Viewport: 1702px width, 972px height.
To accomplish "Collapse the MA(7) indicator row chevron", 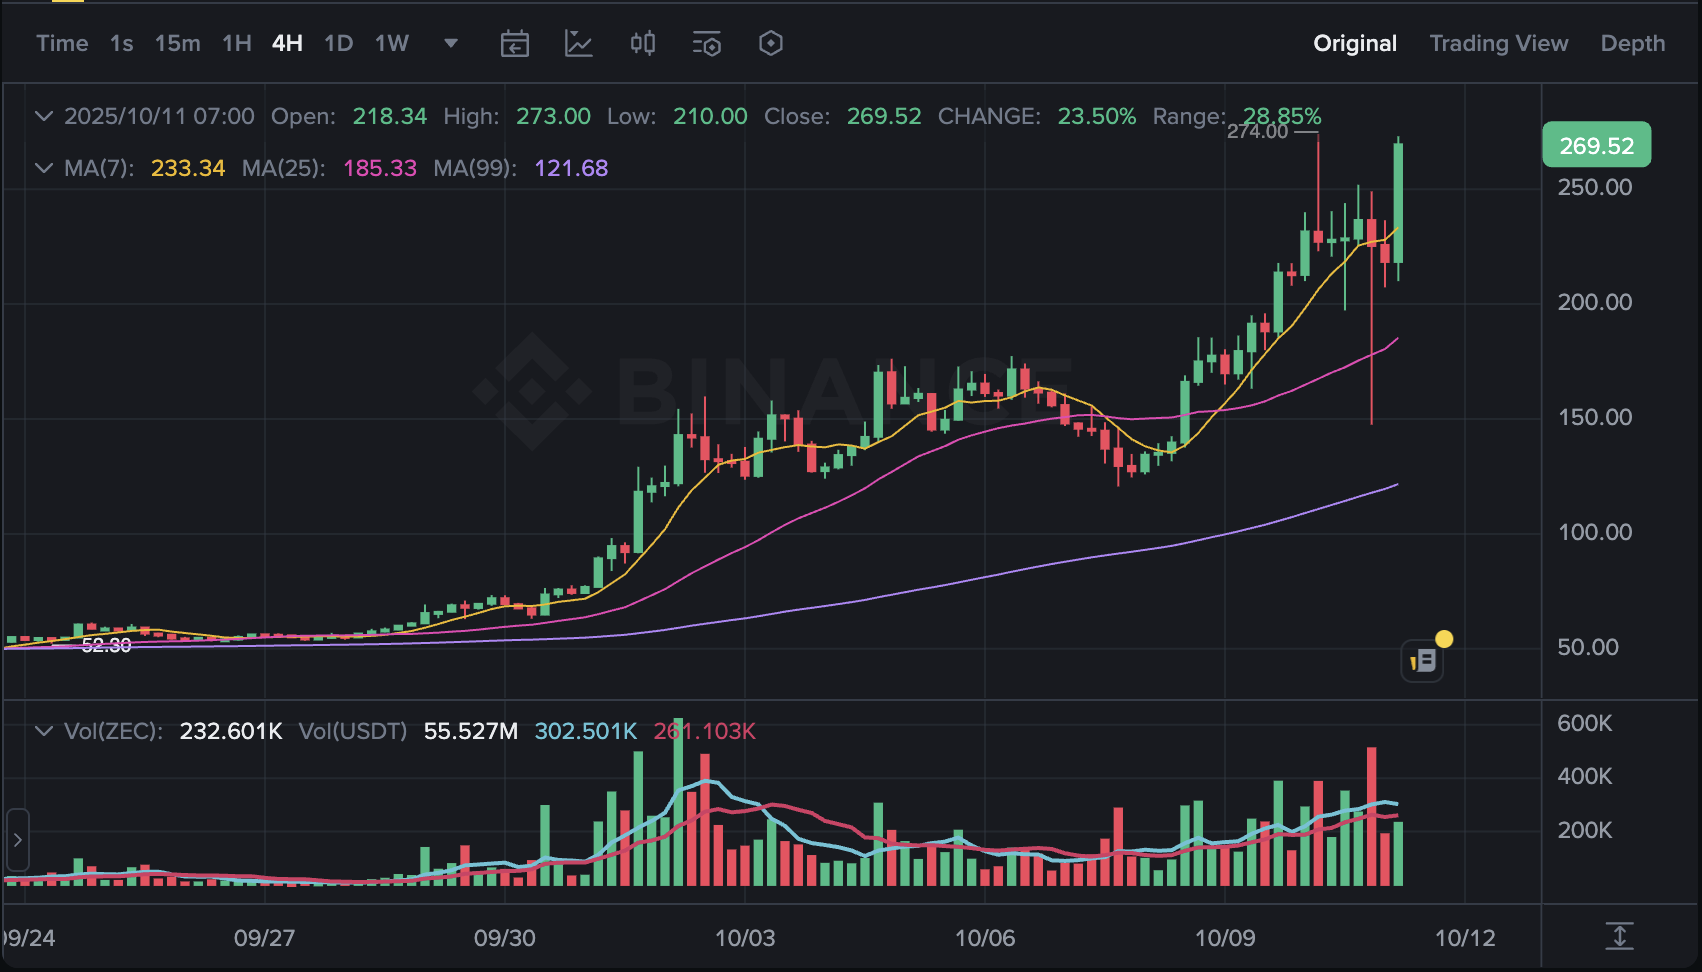I will pyautogui.click(x=43, y=168).
